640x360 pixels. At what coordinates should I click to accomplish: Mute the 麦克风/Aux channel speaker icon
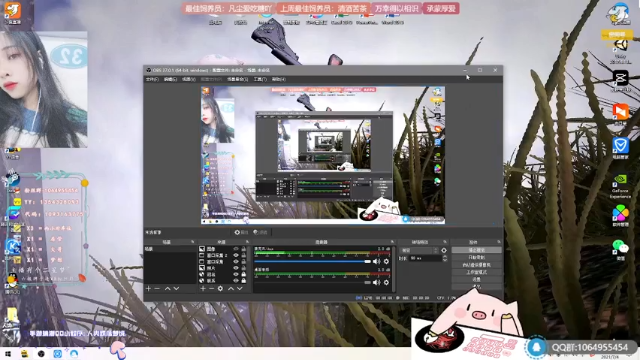376,261
